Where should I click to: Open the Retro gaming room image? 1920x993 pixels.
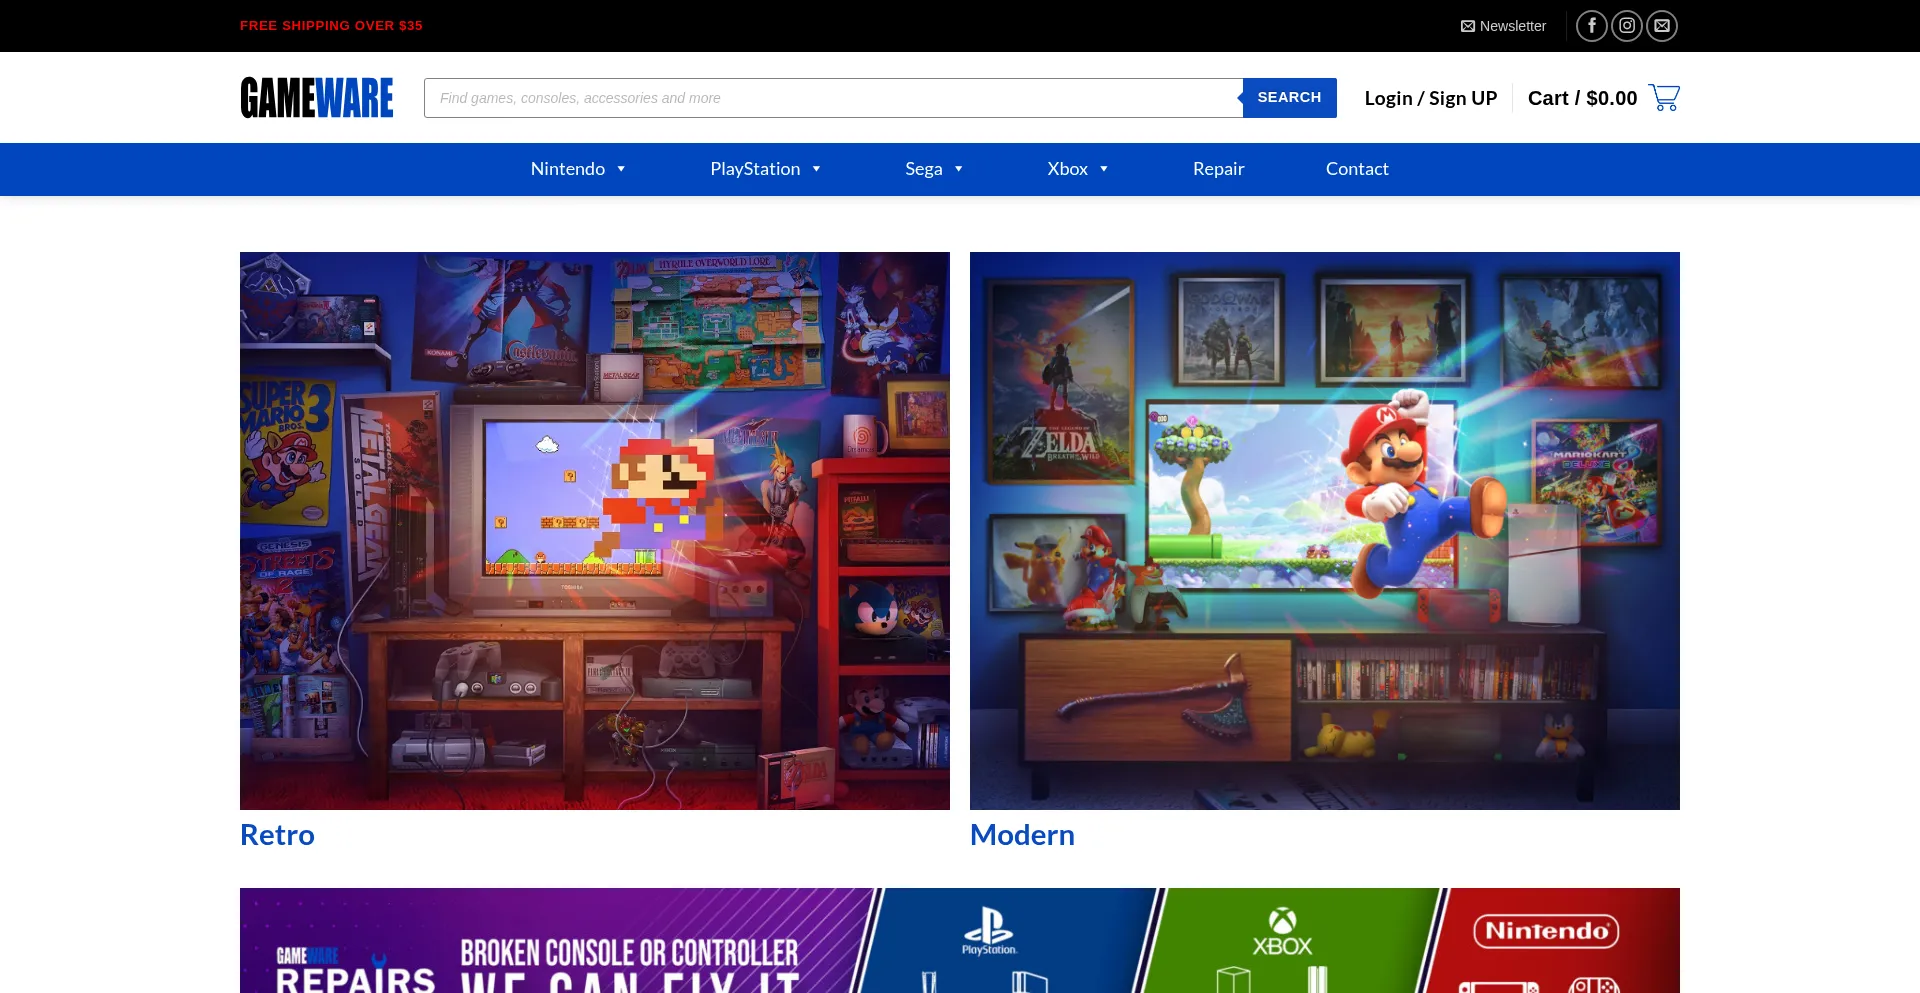[595, 531]
